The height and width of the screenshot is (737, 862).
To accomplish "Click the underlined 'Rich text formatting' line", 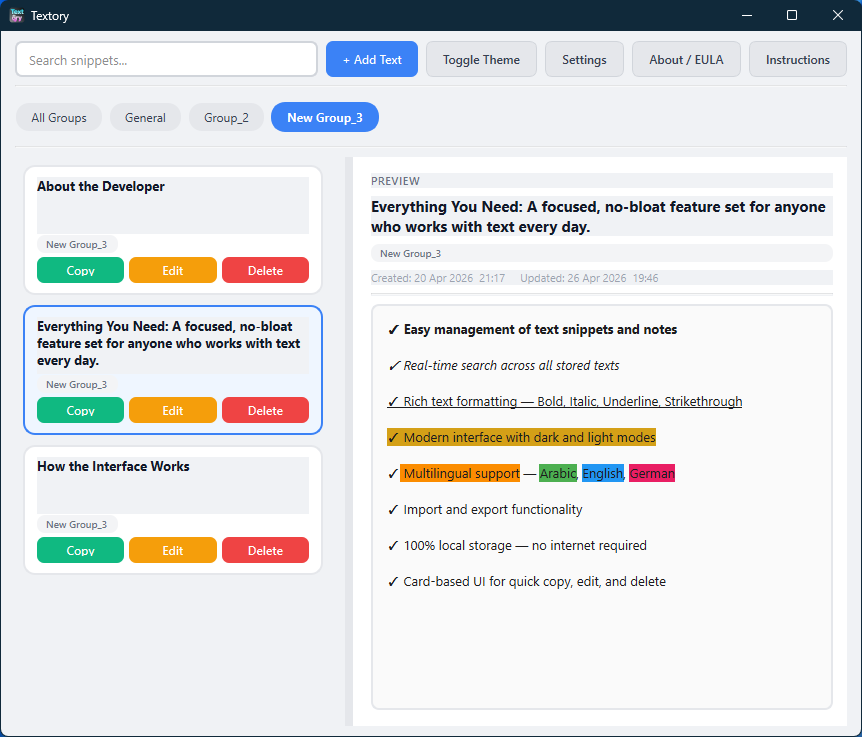I will pyautogui.click(x=565, y=401).
